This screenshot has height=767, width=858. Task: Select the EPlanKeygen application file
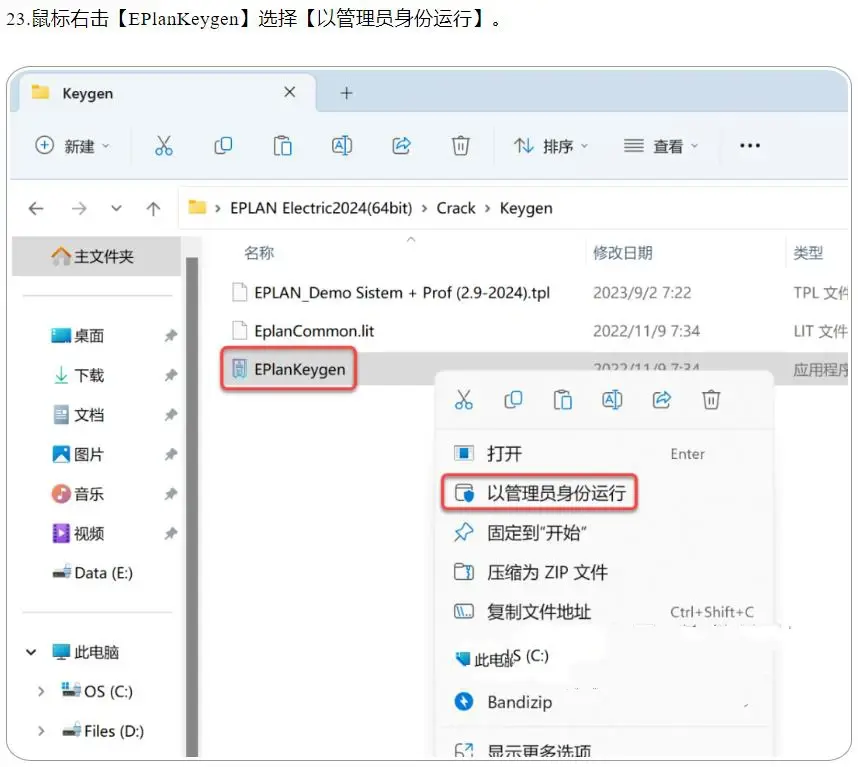(300, 369)
